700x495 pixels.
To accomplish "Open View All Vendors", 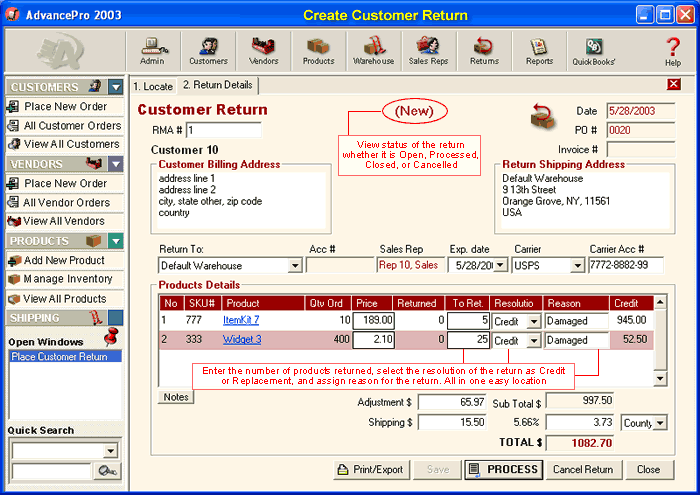I will click(x=65, y=221).
